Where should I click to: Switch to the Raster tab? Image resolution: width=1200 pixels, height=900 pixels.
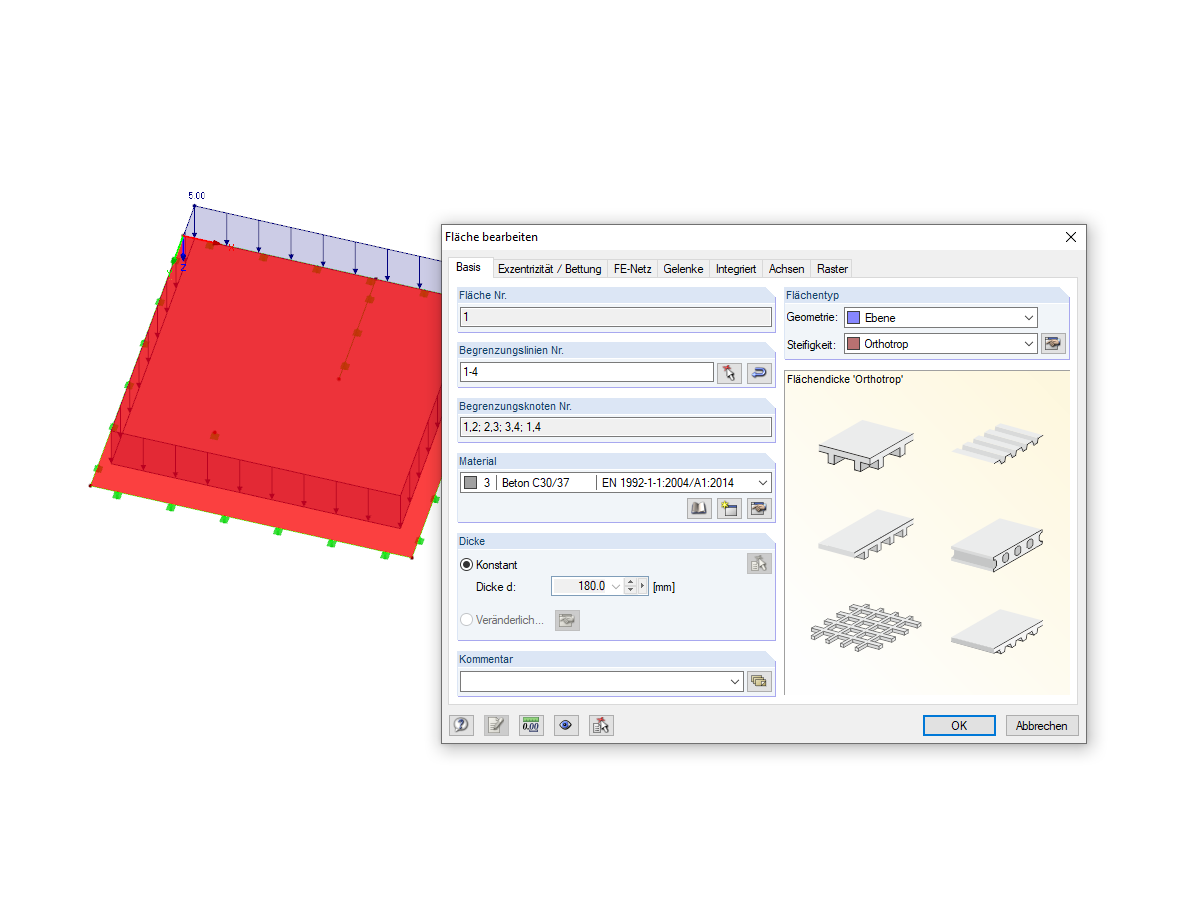click(x=832, y=269)
